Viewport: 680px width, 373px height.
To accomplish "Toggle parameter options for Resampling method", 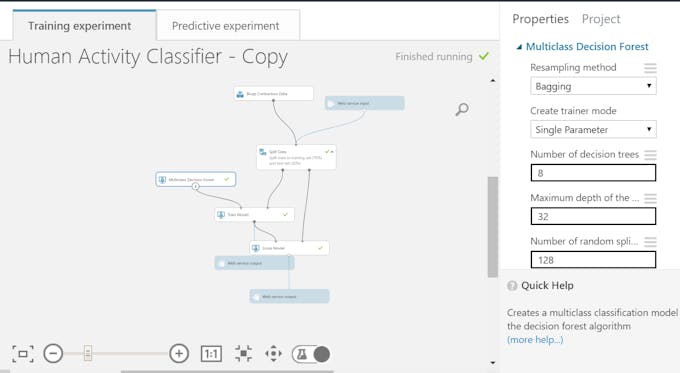I will pos(650,68).
